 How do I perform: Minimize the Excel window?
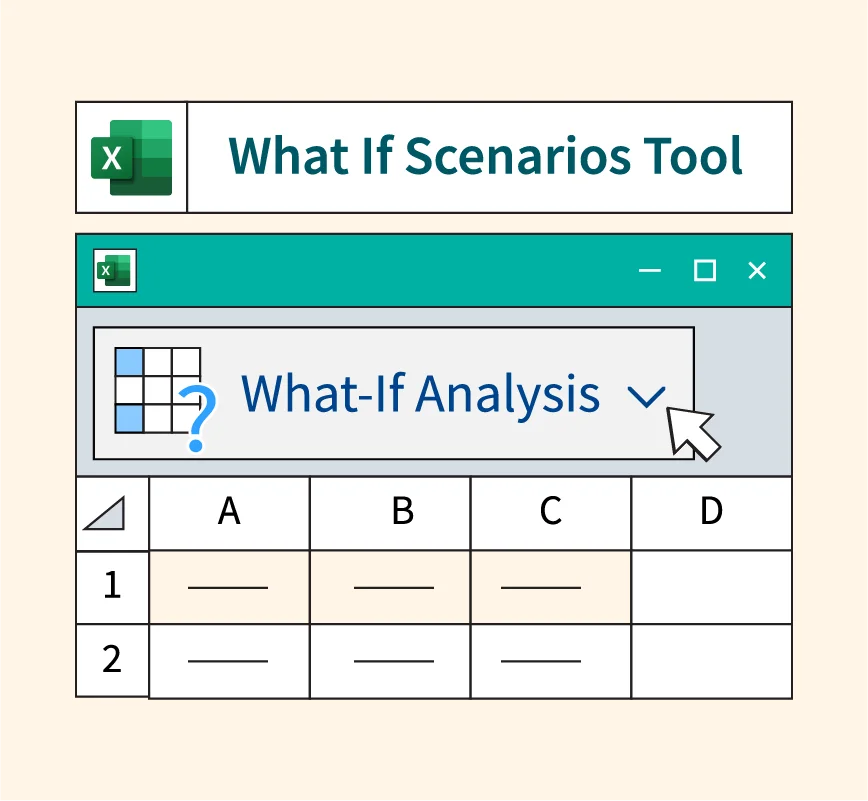(650, 270)
